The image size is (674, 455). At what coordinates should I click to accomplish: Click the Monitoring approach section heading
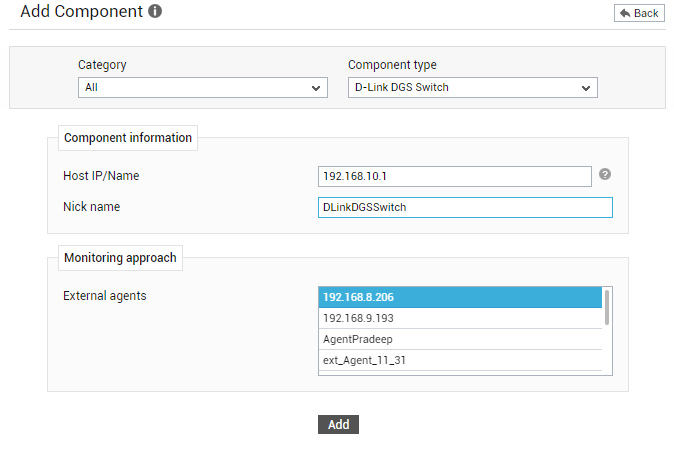pyautogui.click(x=120, y=258)
